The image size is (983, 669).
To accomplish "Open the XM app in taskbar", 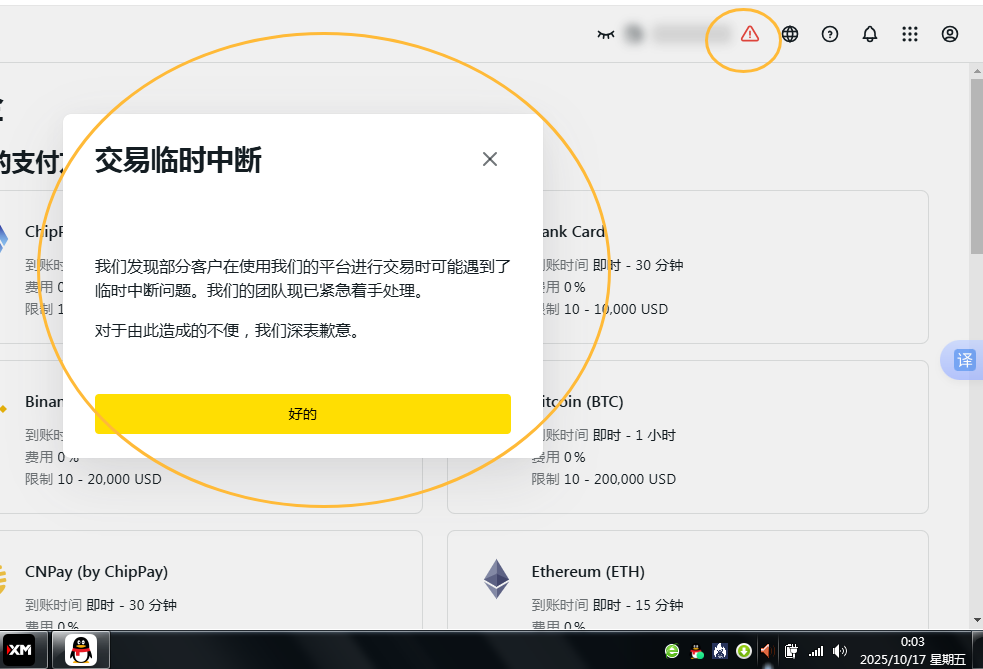I will click(x=20, y=650).
